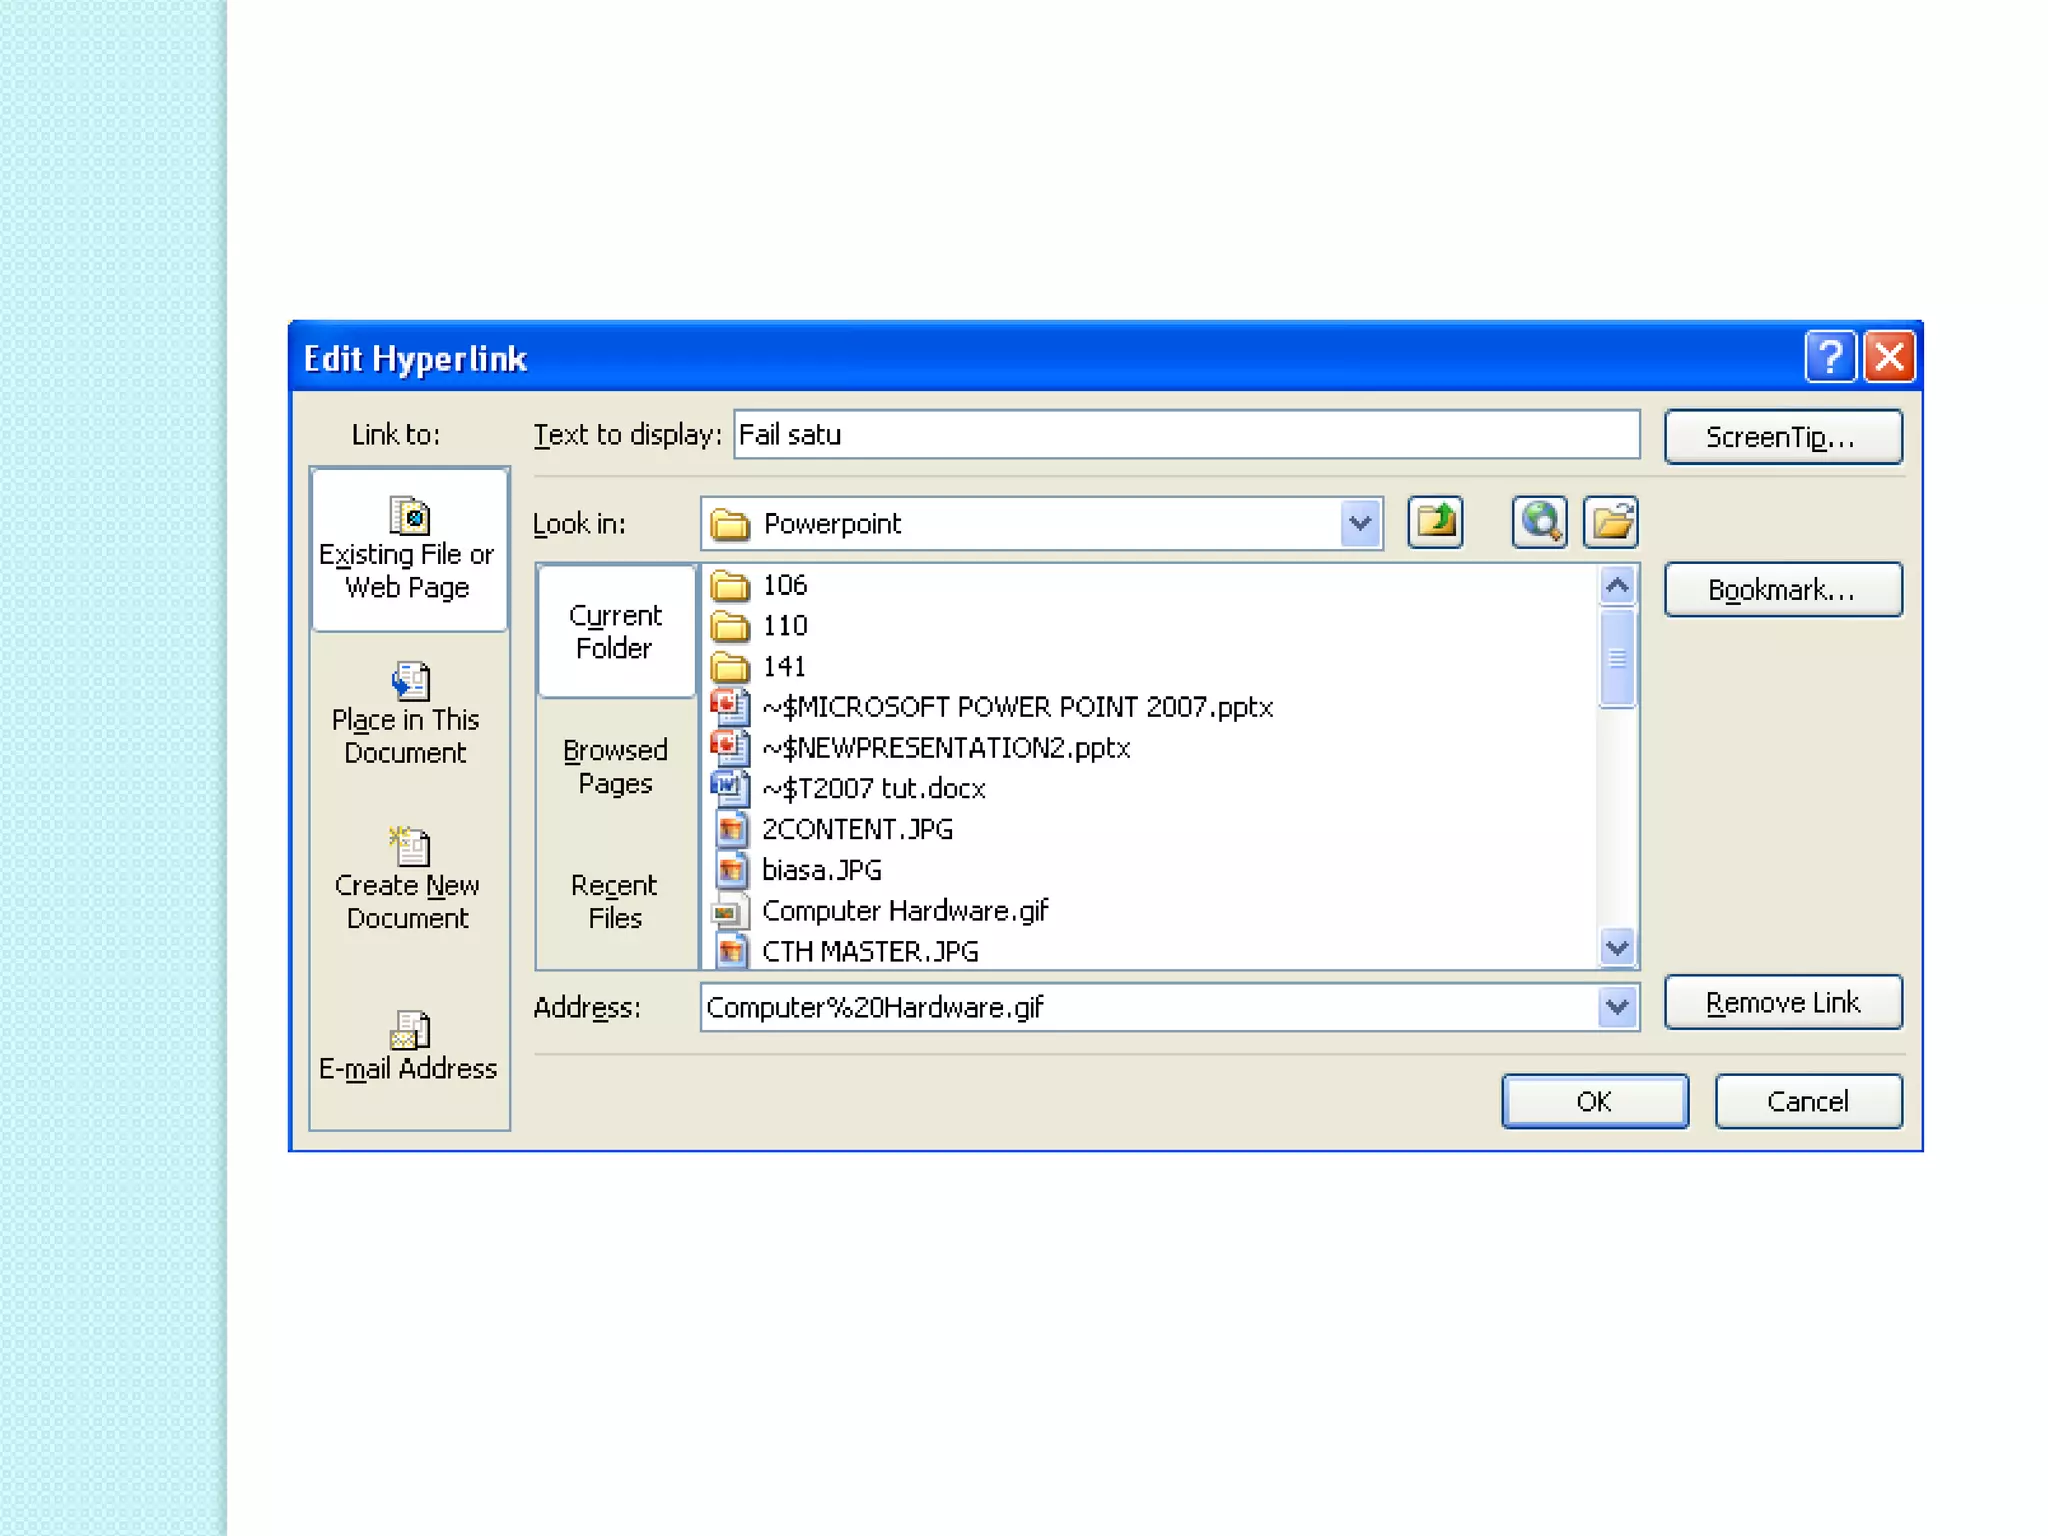Click the Browse for File folder icon
The width and height of the screenshot is (2048, 1536).
click(x=1610, y=522)
